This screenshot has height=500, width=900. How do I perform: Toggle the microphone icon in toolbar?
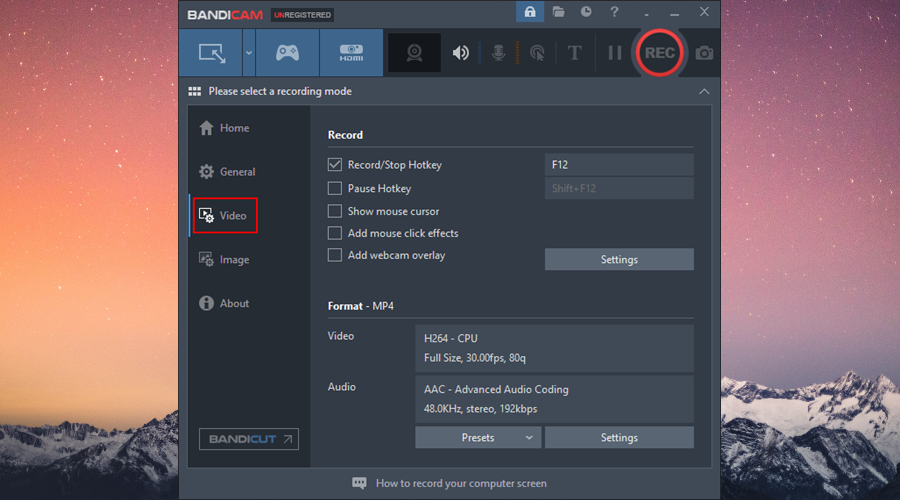coord(498,53)
